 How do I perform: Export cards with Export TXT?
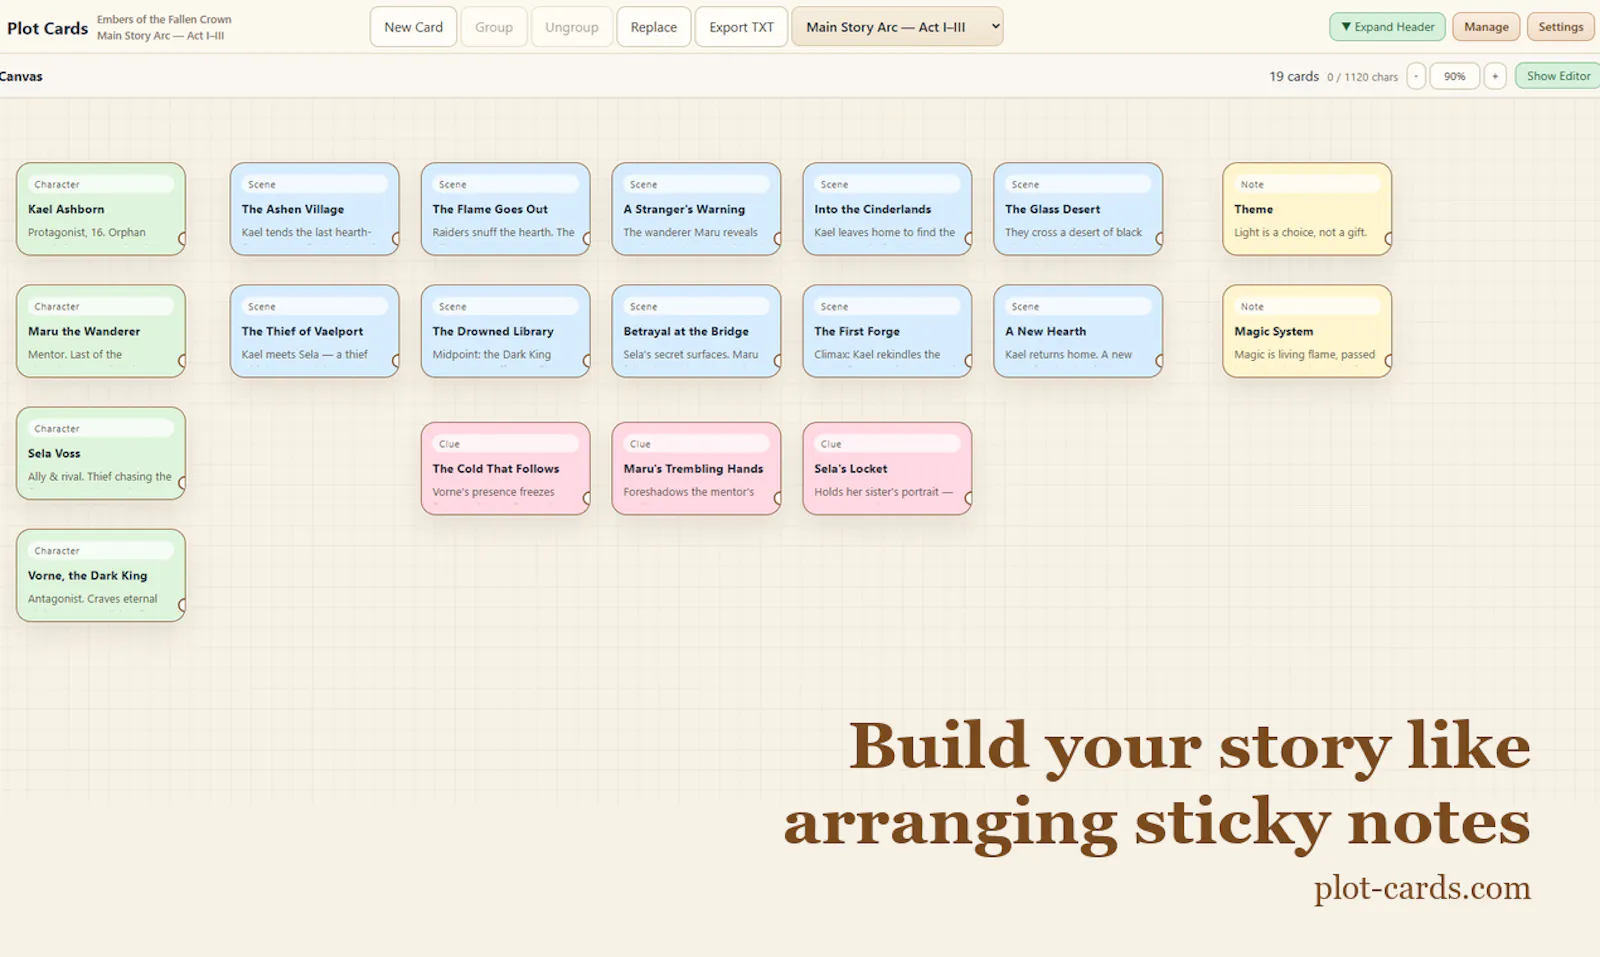click(x=741, y=27)
